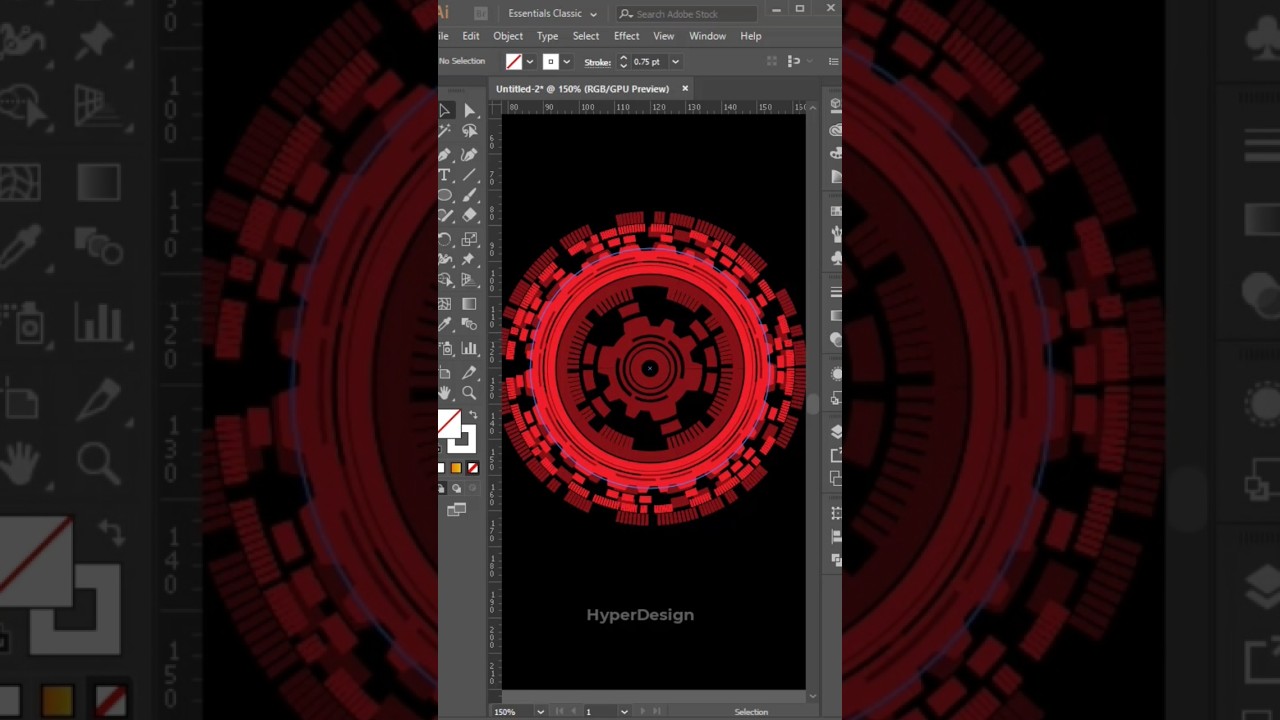
Task: Select the Scale tool
Action: pos(470,239)
